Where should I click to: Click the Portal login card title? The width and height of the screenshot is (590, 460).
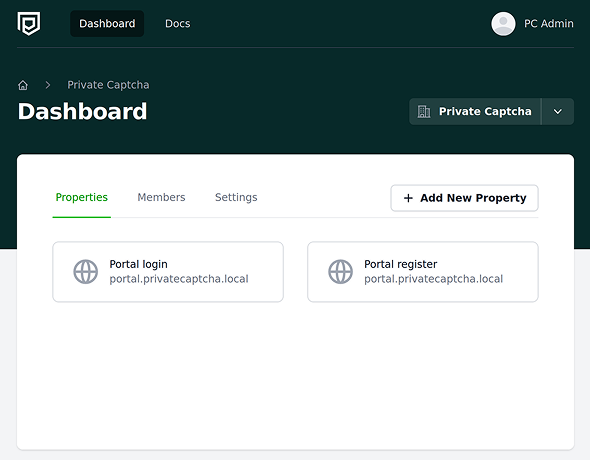tap(138, 264)
